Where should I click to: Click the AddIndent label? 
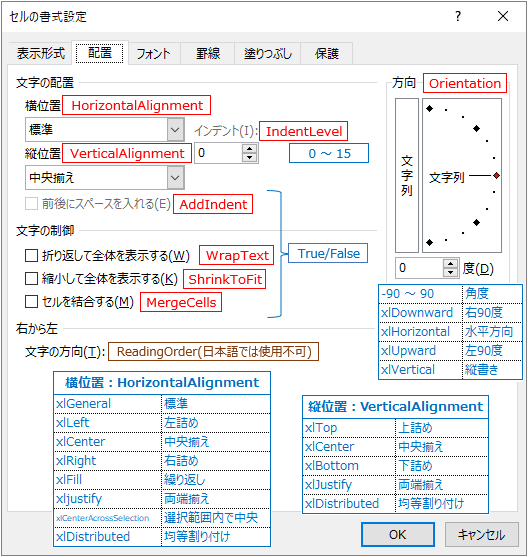(x=213, y=204)
